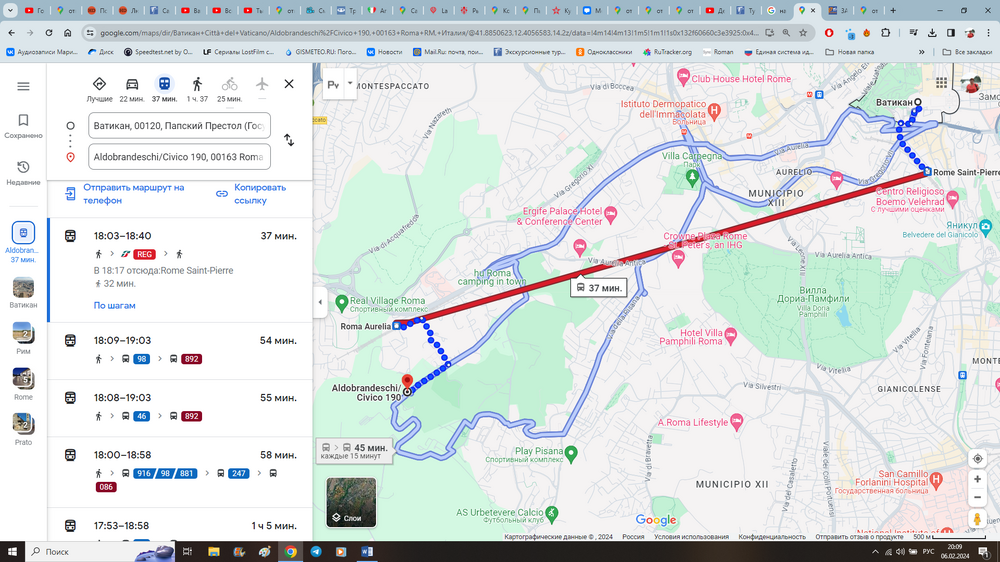
Task: Go back in browser
Action: [11, 33]
